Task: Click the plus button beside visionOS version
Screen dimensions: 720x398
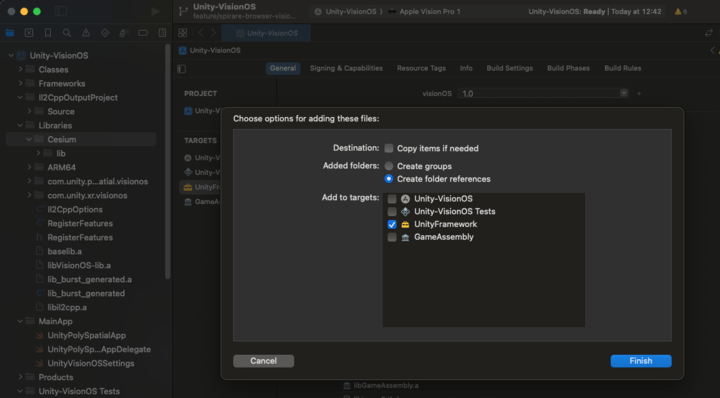Action: [x=639, y=93]
